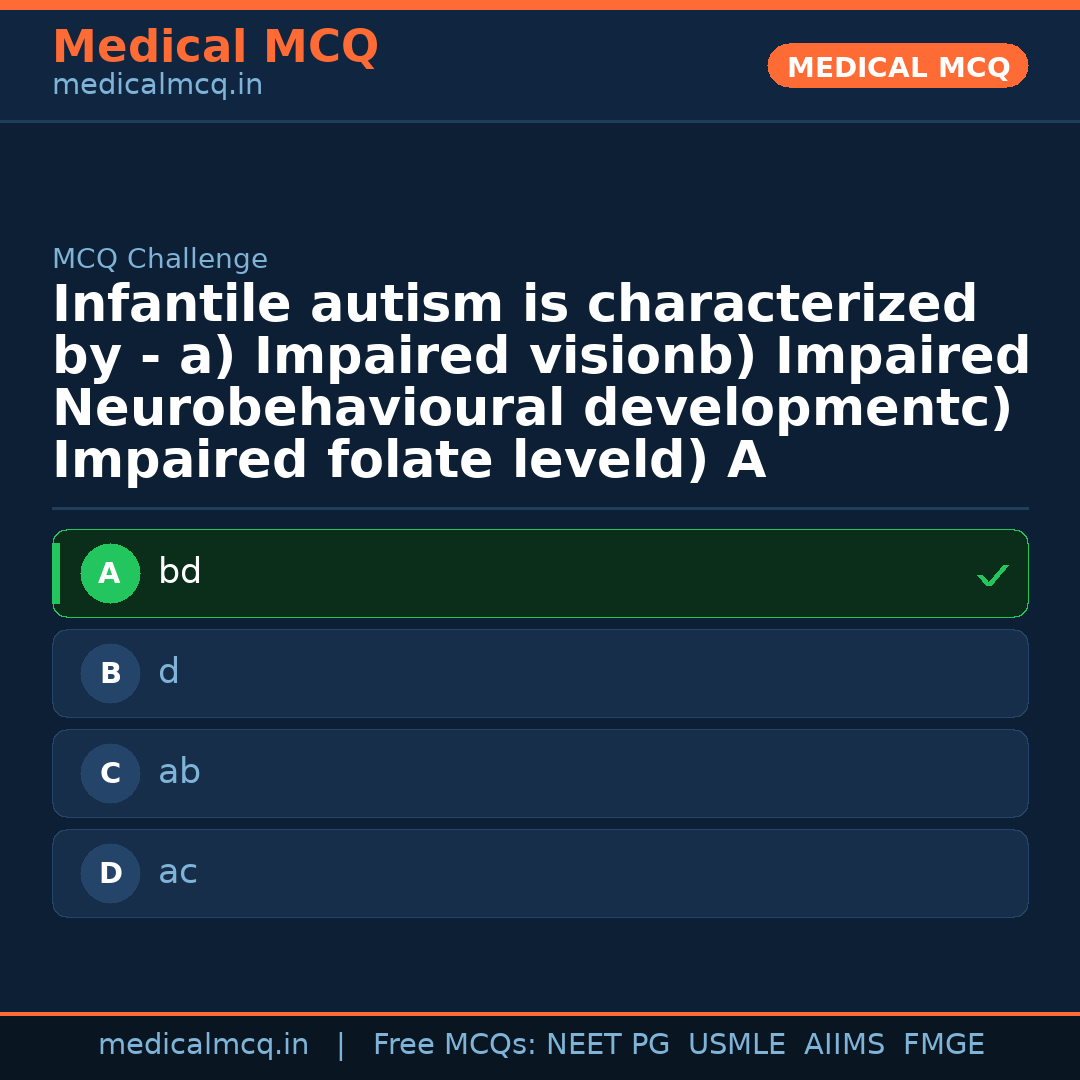Click the letter C circle badge
This screenshot has height=1080, width=1080.
pos(110,773)
